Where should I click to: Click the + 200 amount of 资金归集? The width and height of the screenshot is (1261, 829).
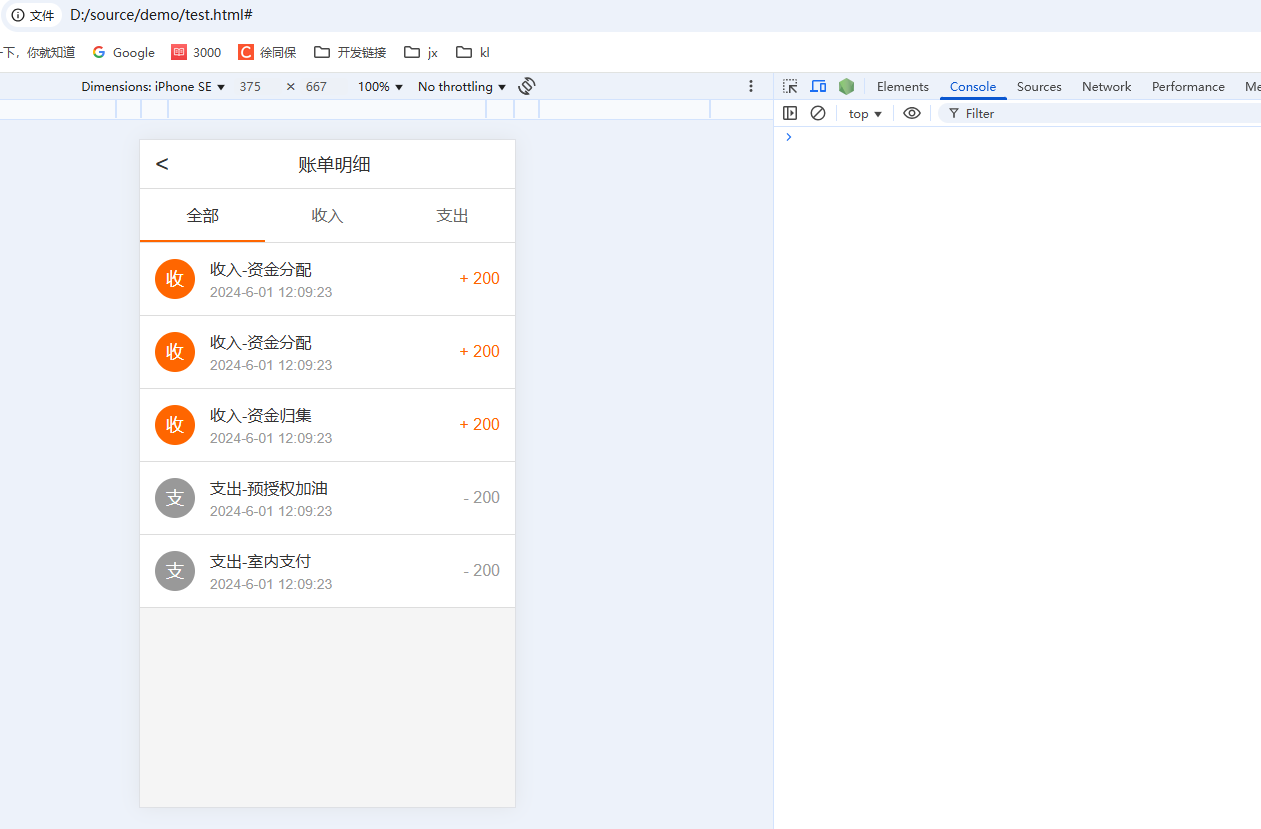(x=480, y=424)
